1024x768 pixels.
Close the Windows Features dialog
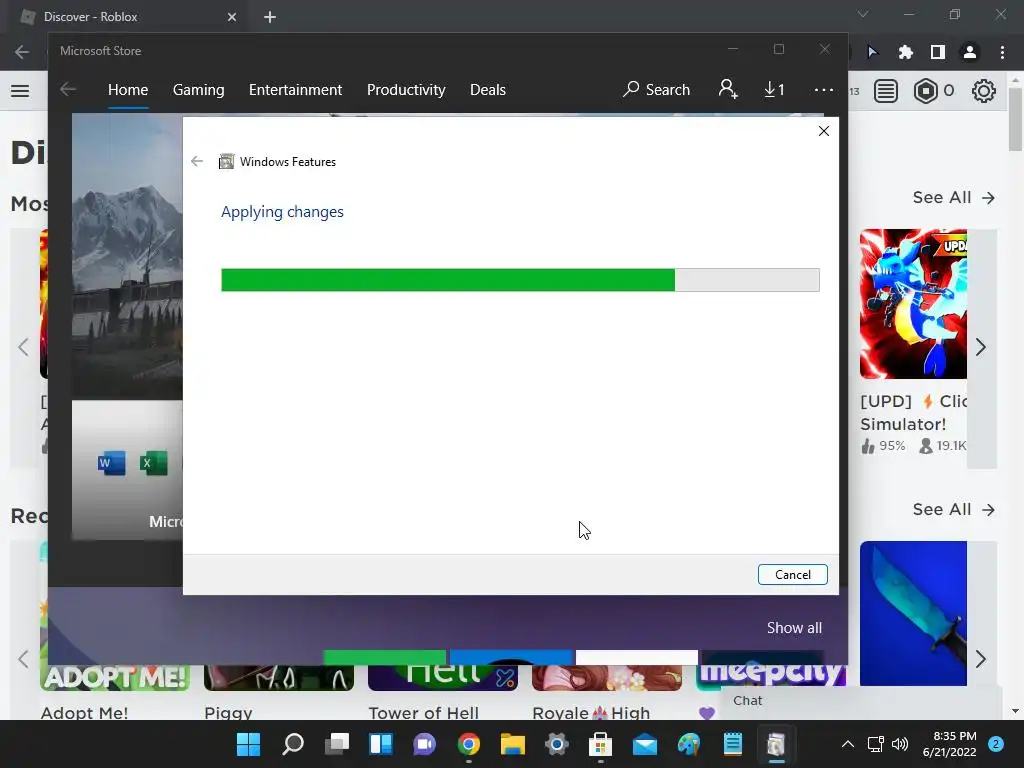pyautogui.click(x=824, y=131)
